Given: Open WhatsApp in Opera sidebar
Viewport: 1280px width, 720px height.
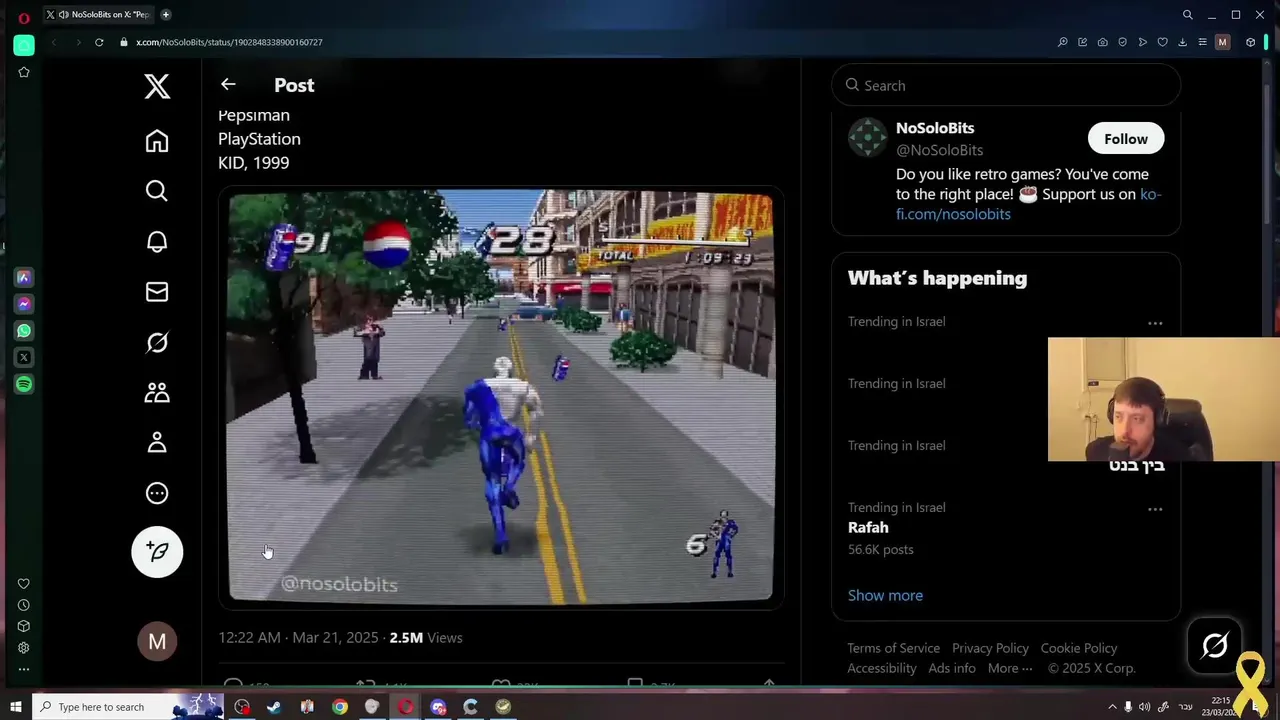Looking at the screenshot, I should 24,331.
